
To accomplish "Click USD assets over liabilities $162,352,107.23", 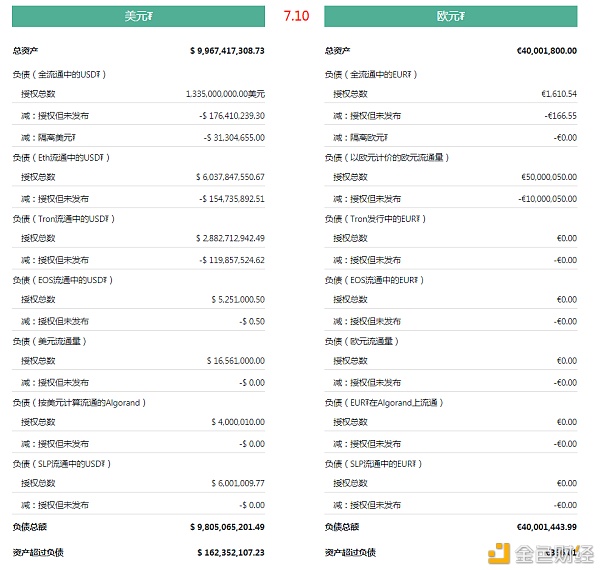I will pos(231,553).
